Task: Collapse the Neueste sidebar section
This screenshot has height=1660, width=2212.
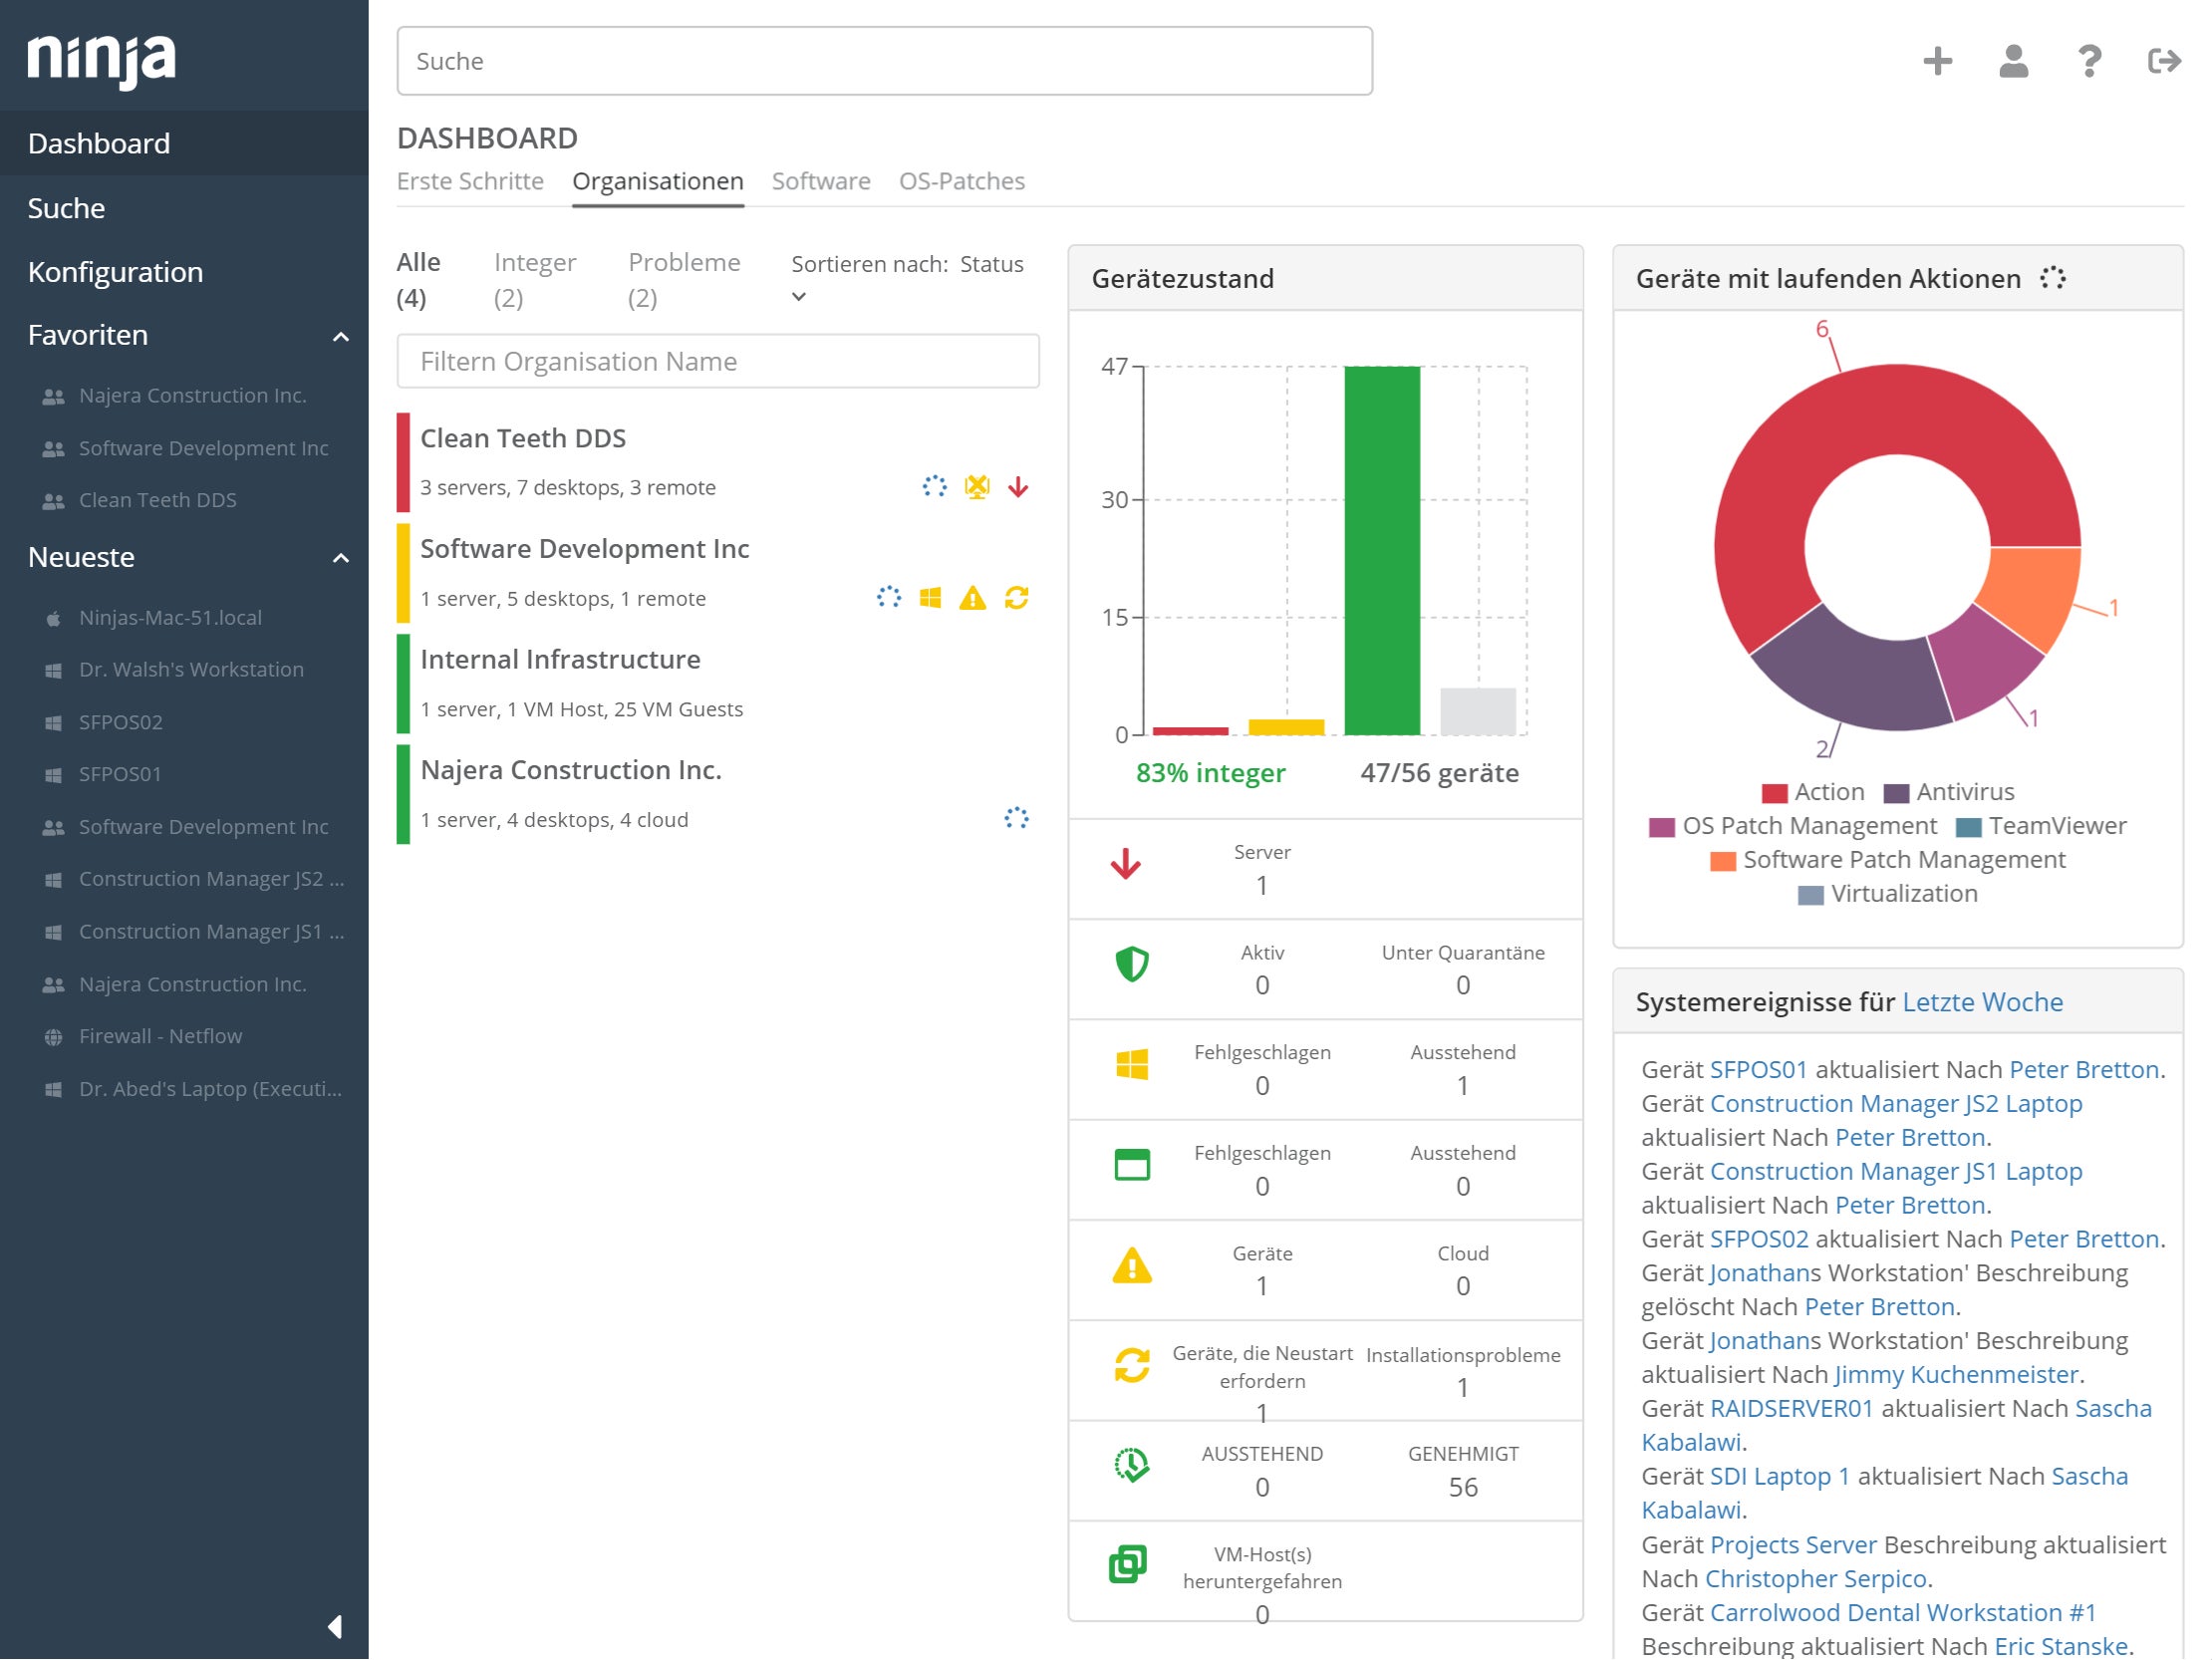Action: coord(340,558)
